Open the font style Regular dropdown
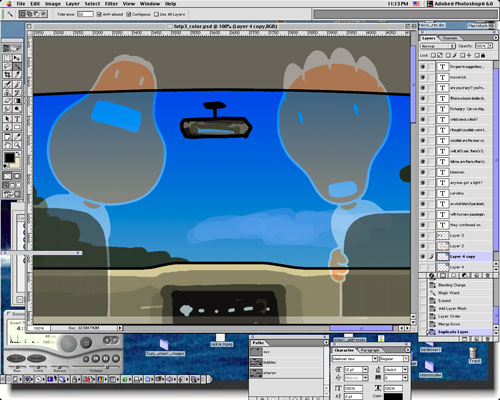 point(394,359)
